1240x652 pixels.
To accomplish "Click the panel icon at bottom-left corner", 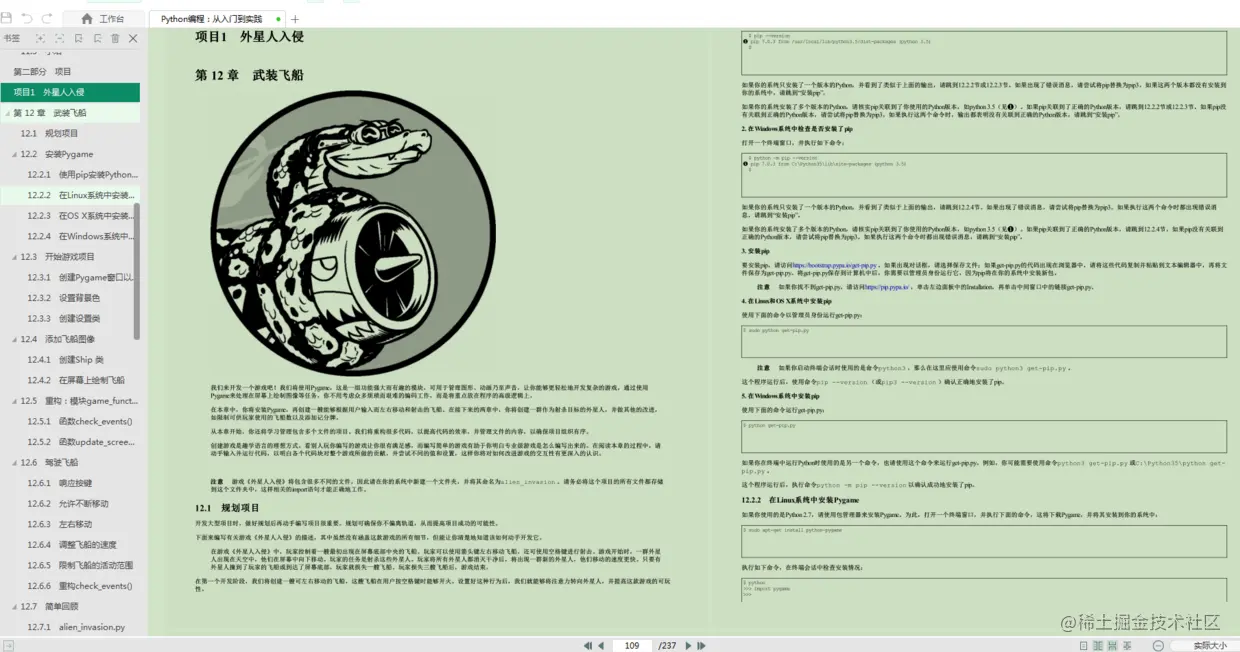I will point(8,645).
